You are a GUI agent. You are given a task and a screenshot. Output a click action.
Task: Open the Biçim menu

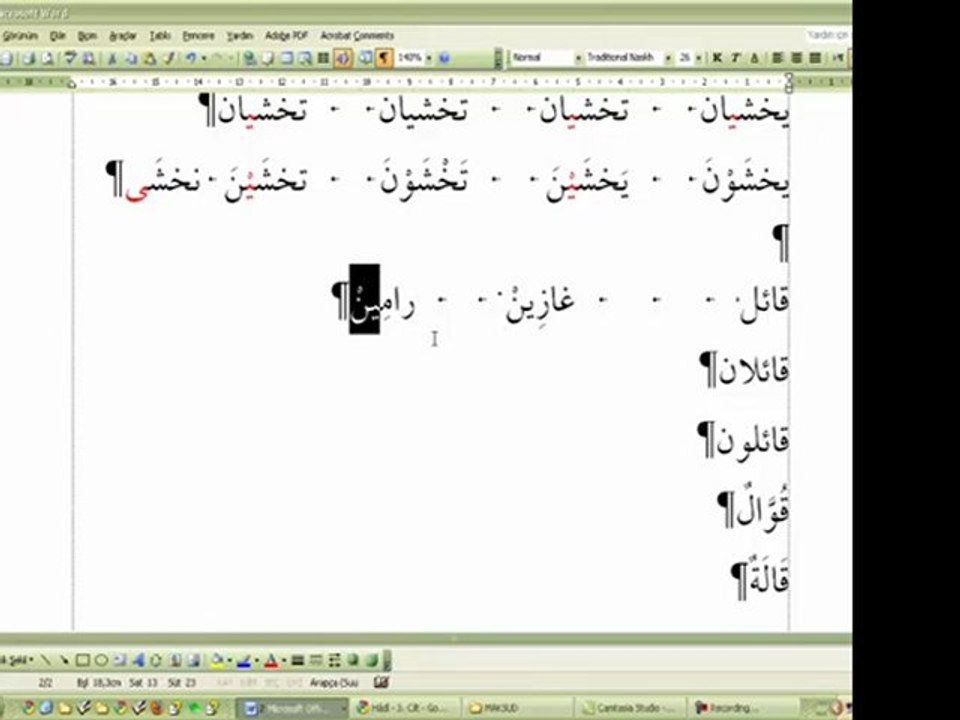click(x=88, y=36)
